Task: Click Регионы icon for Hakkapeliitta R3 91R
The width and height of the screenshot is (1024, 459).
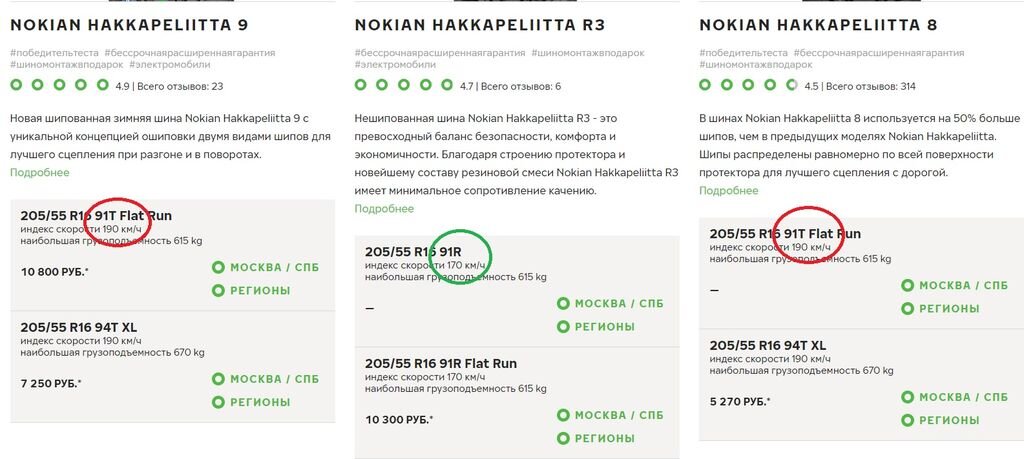Action: (x=563, y=326)
